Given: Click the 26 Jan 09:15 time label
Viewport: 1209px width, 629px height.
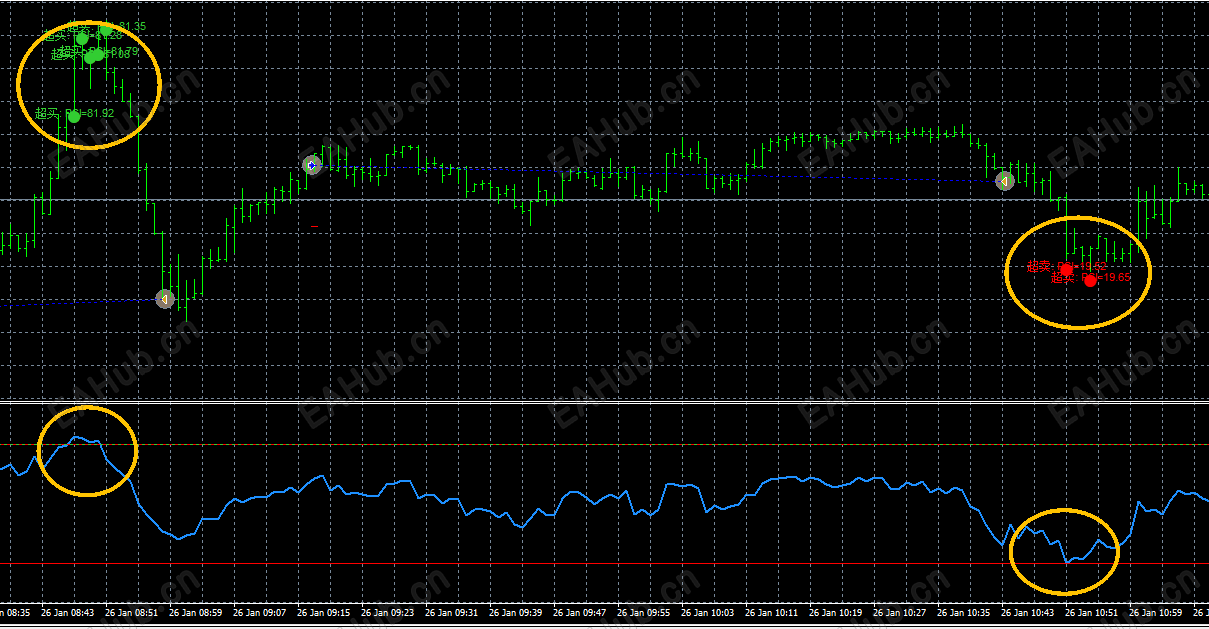Looking at the screenshot, I should tap(323, 612).
